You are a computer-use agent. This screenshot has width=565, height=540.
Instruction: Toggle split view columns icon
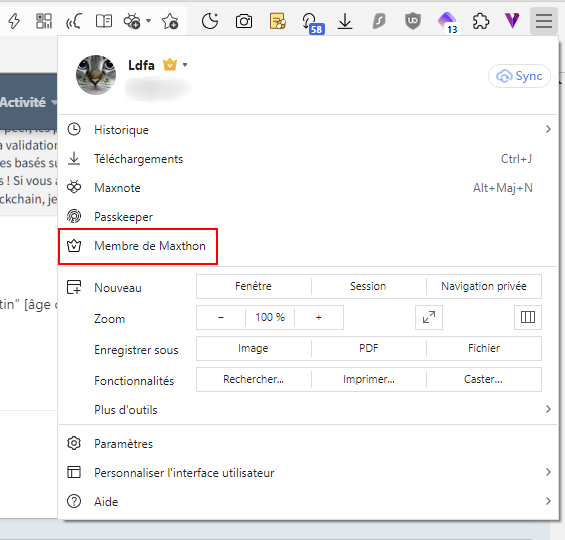point(528,317)
